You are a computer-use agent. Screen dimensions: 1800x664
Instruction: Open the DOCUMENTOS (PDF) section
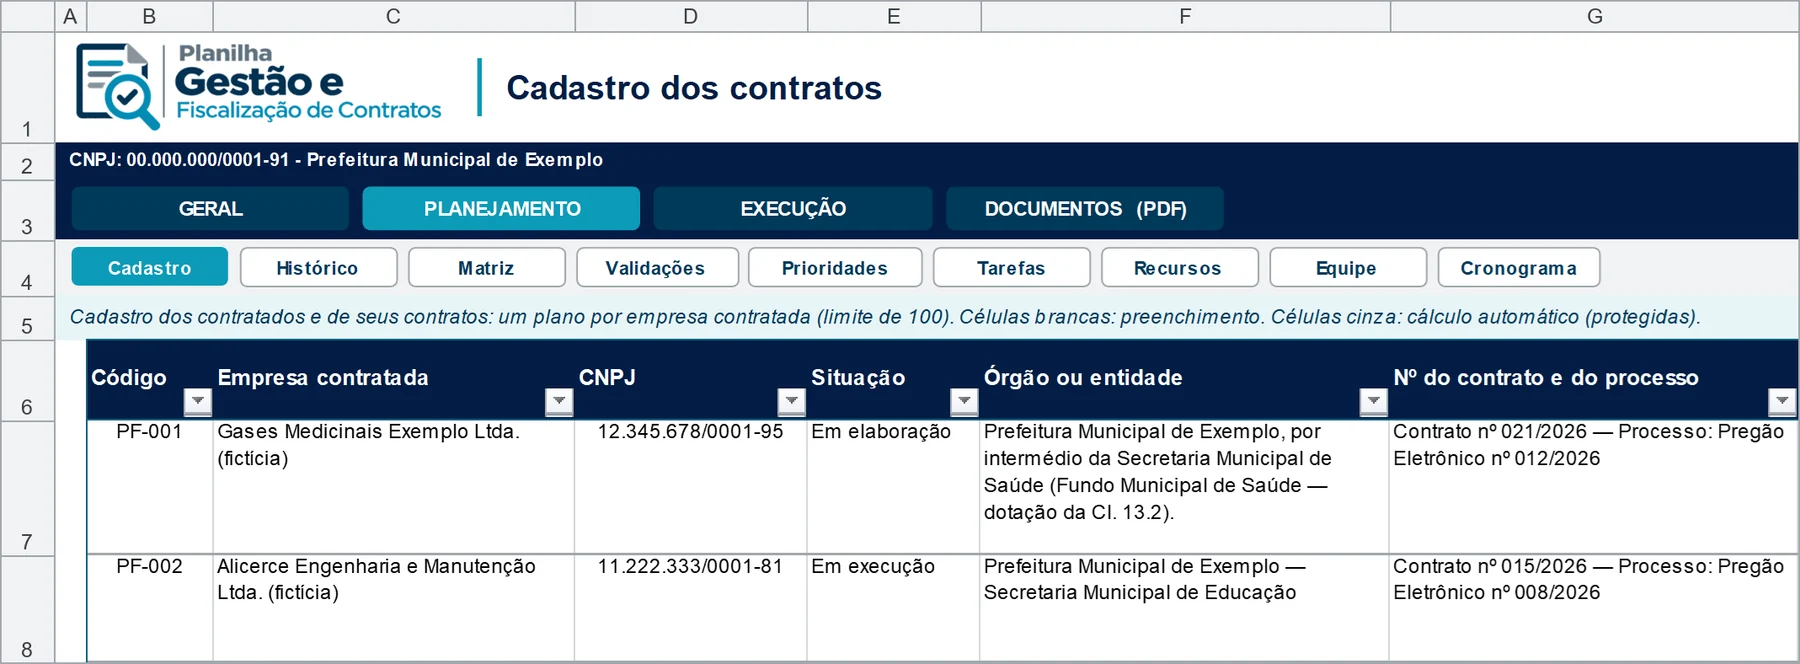[x=1085, y=209]
